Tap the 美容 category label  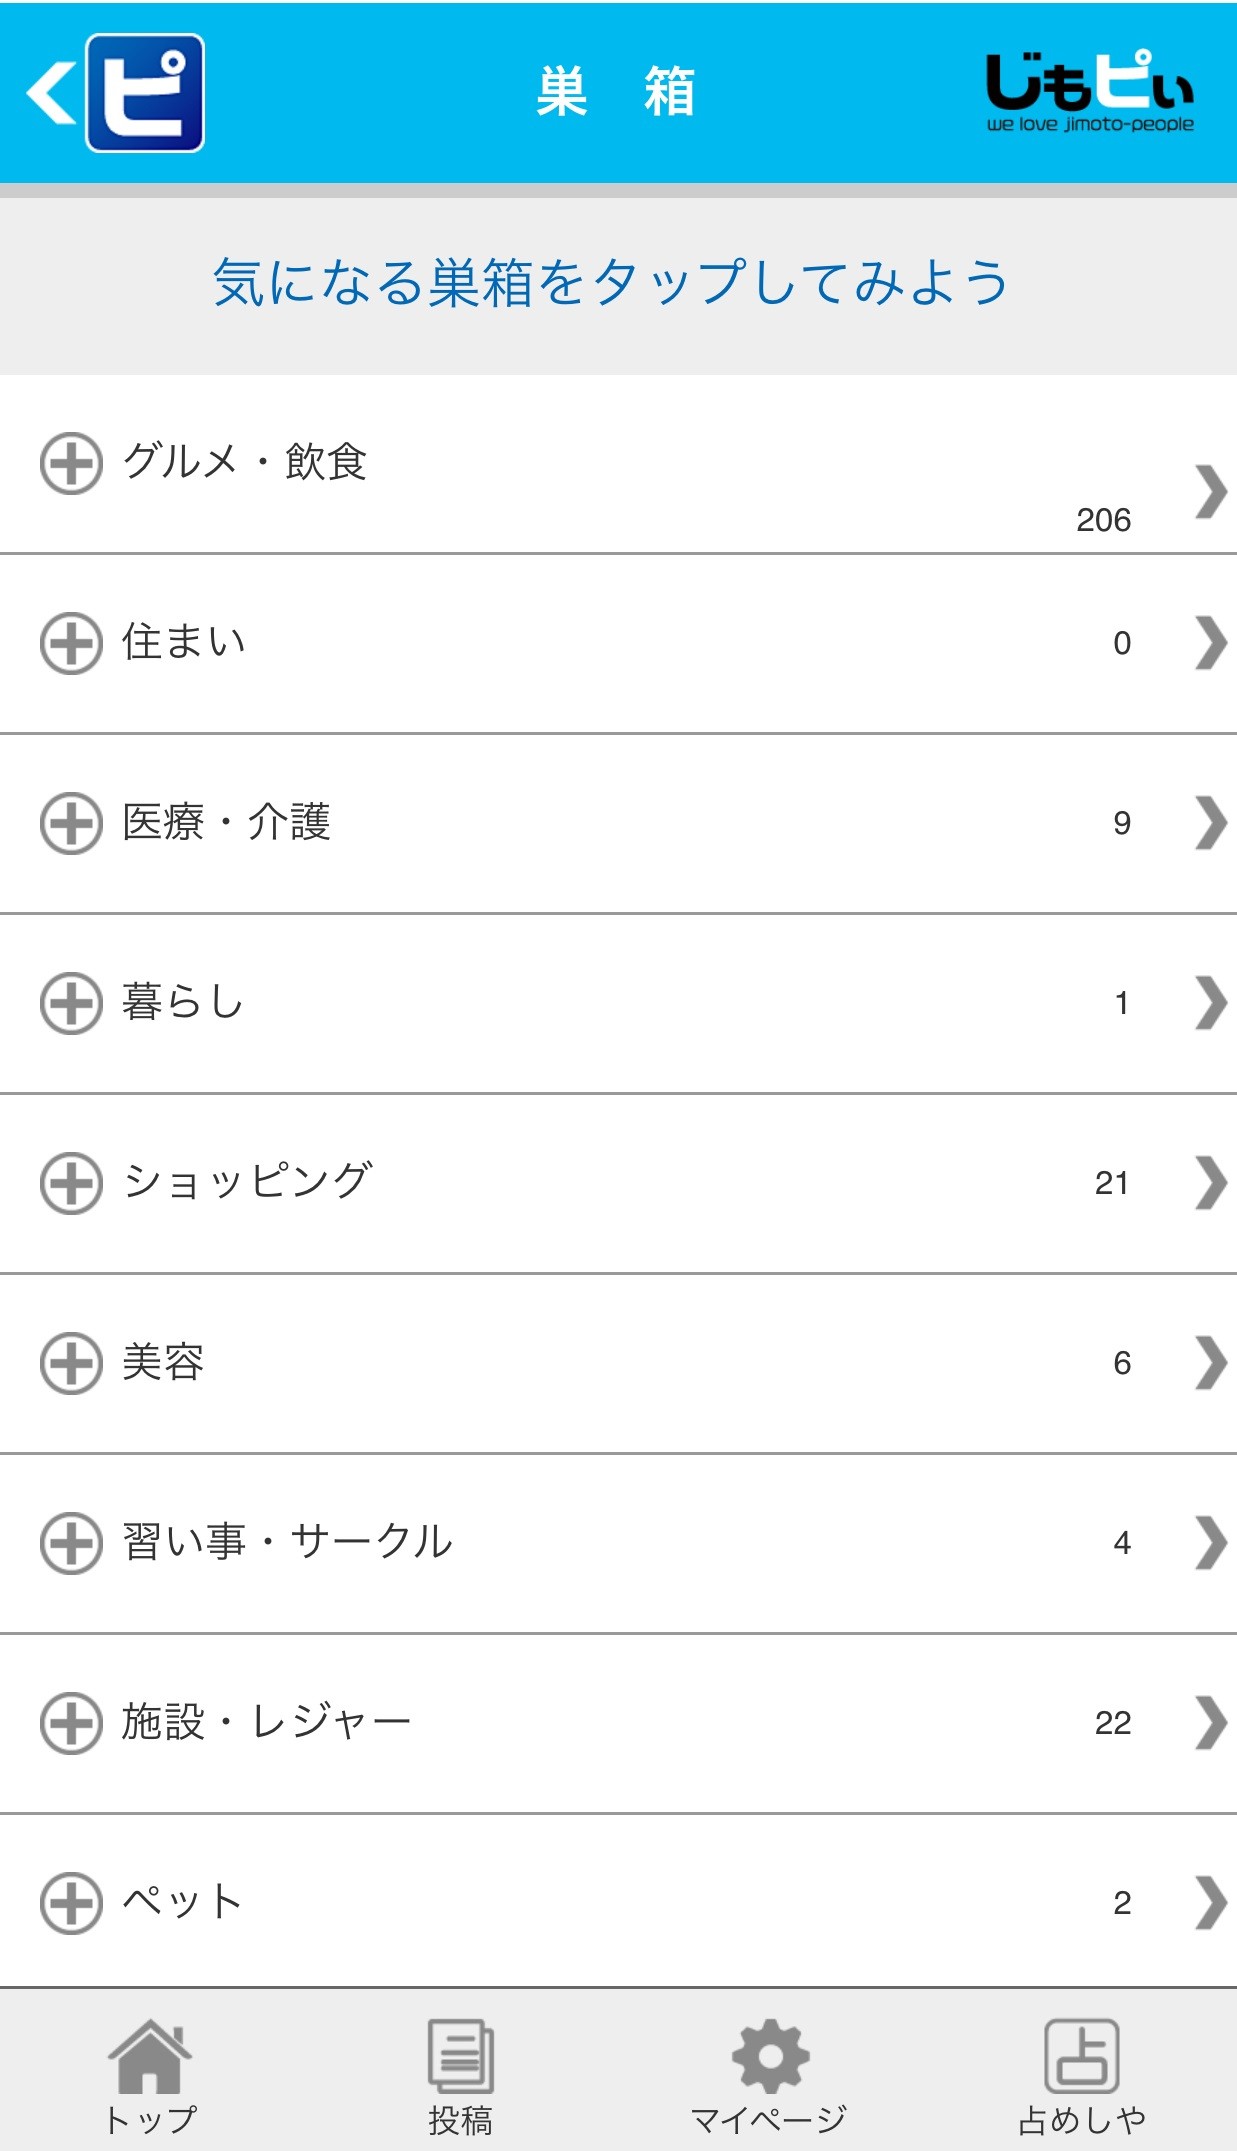click(163, 1362)
